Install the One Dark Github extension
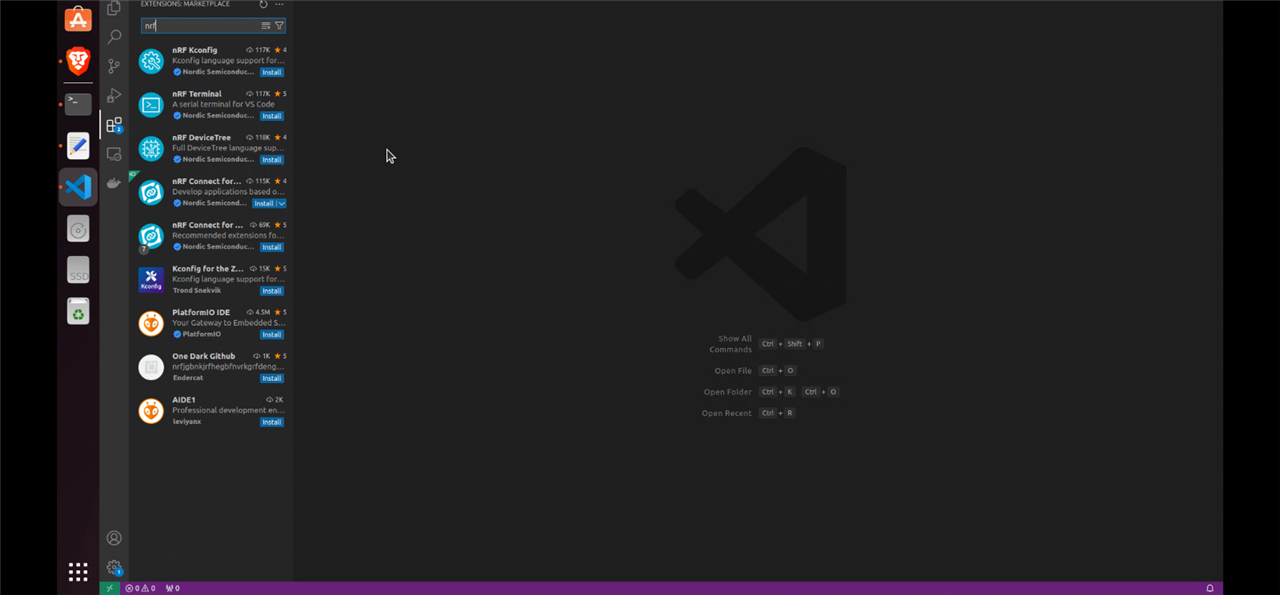1280x595 pixels. point(272,379)
